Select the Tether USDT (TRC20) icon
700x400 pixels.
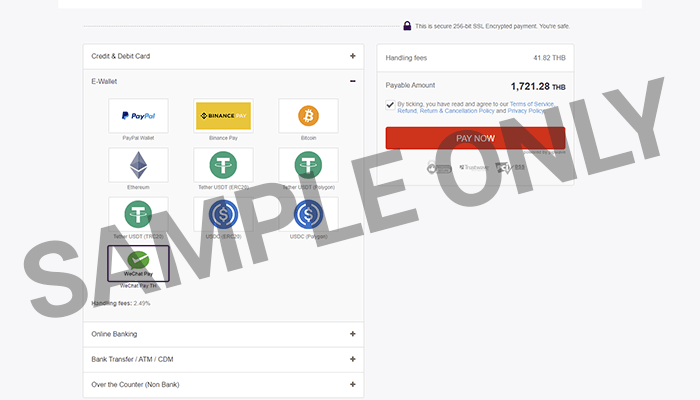click(138, 213)
